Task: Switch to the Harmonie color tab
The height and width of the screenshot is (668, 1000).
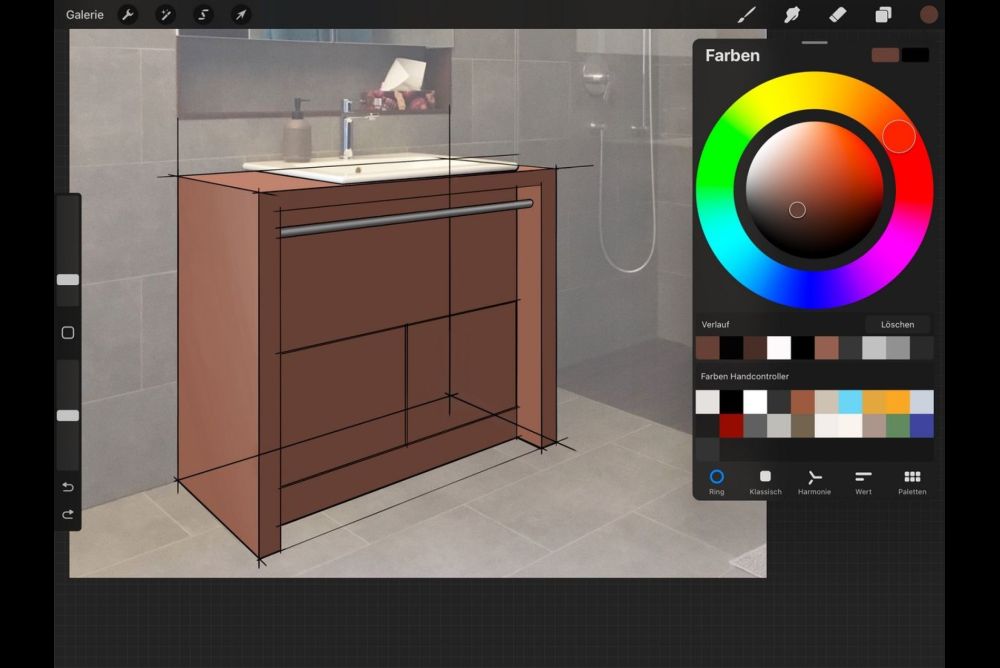Action: point(814,482)
